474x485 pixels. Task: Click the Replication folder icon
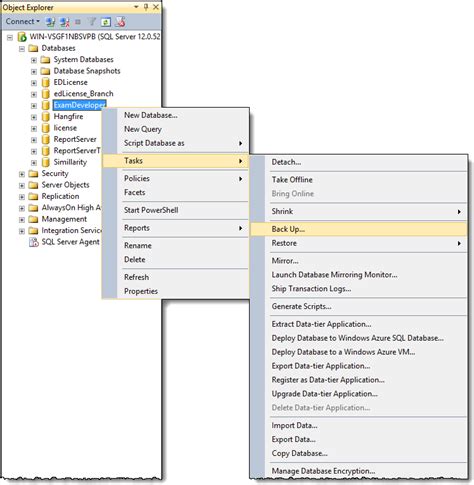tap(33, 196)
